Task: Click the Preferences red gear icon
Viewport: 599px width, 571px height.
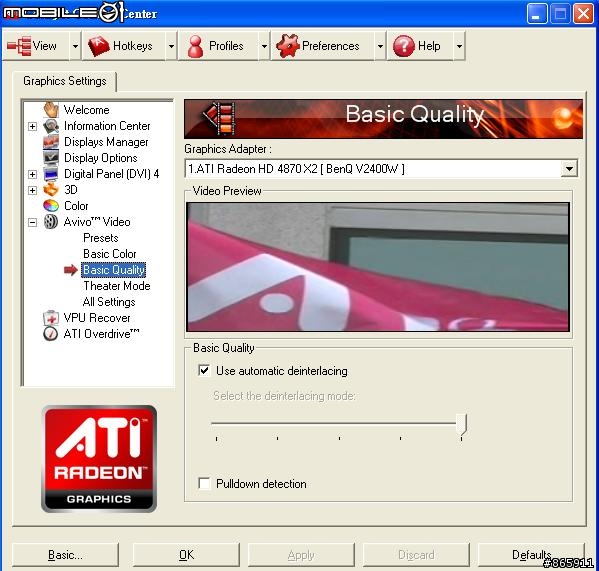Action: 287,46
